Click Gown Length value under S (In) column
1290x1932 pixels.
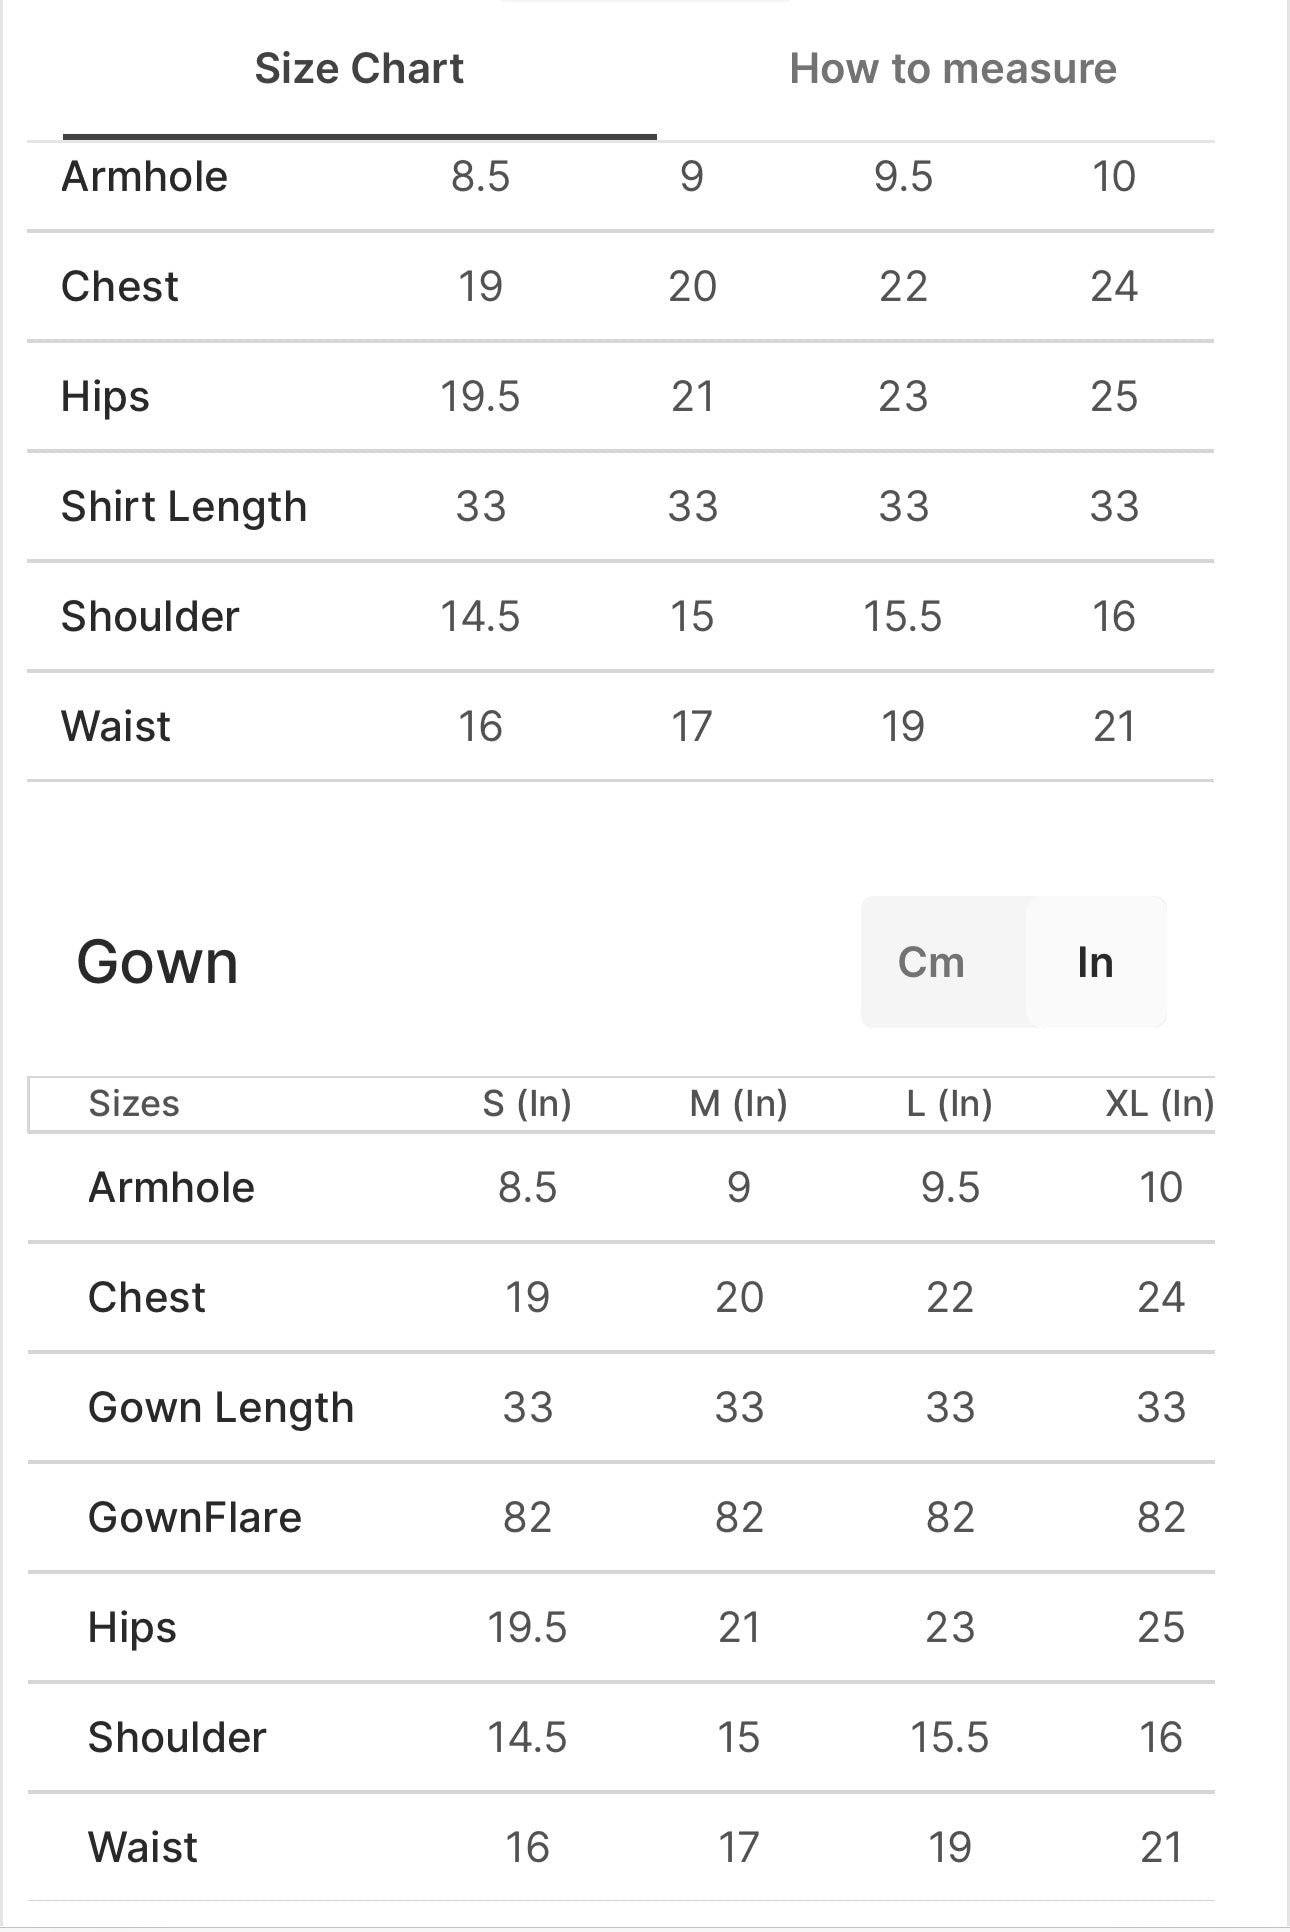[527, 1407]
